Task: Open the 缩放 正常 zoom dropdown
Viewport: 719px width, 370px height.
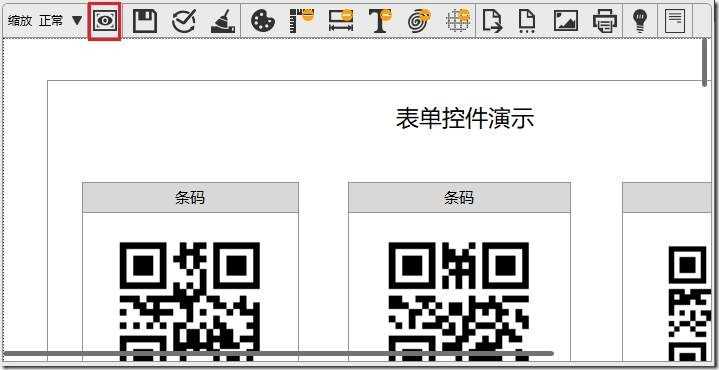Action: click(45, 21)
